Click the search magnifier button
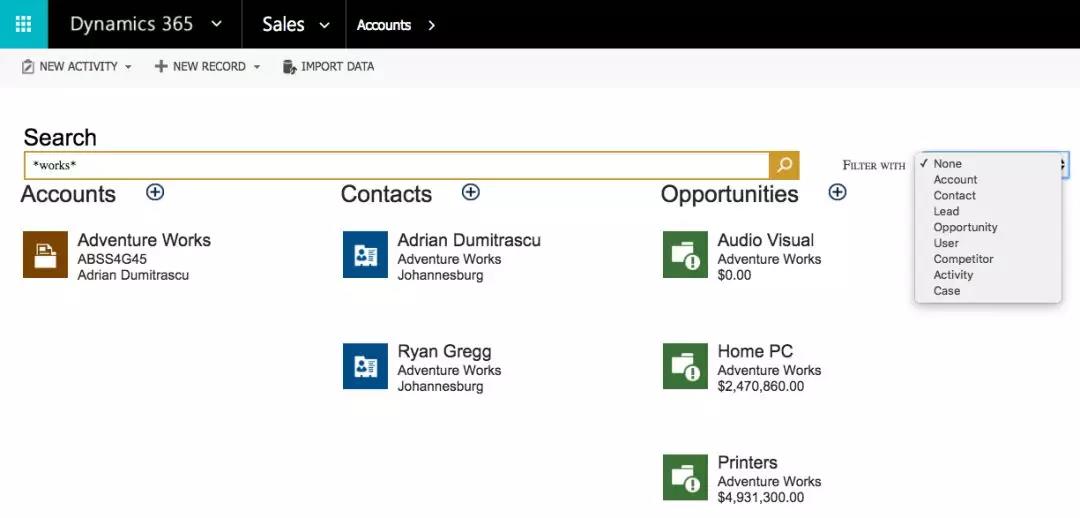The width and height of the screenshot is (1080, 518). [784, 165]
